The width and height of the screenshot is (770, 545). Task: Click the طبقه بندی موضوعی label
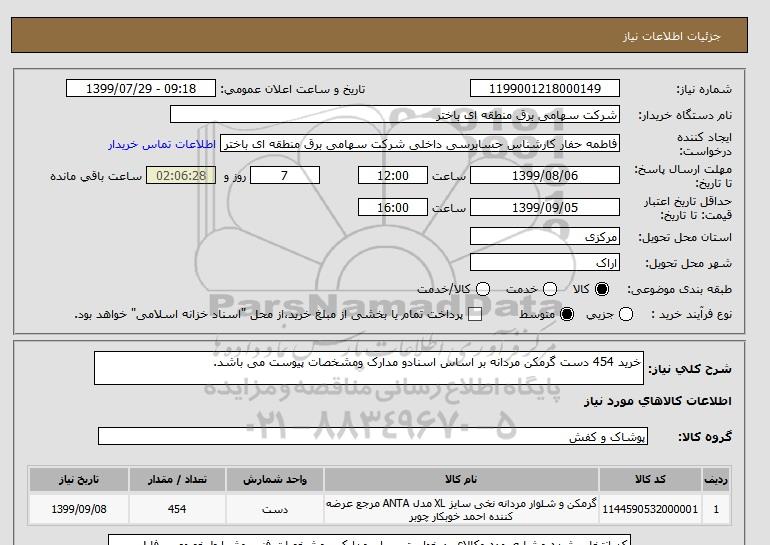tap(680, 290)
